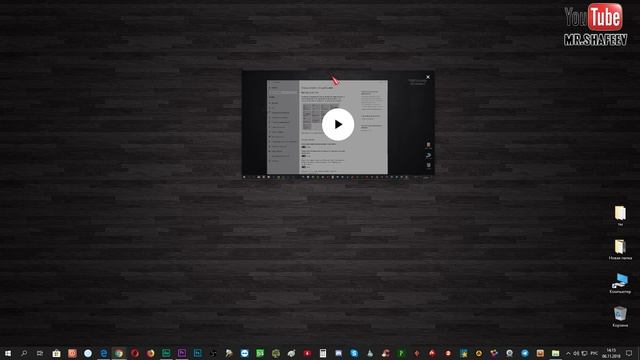Launch Firefox from the taskbar
The image size is (640, 360).
pos(151,353)
